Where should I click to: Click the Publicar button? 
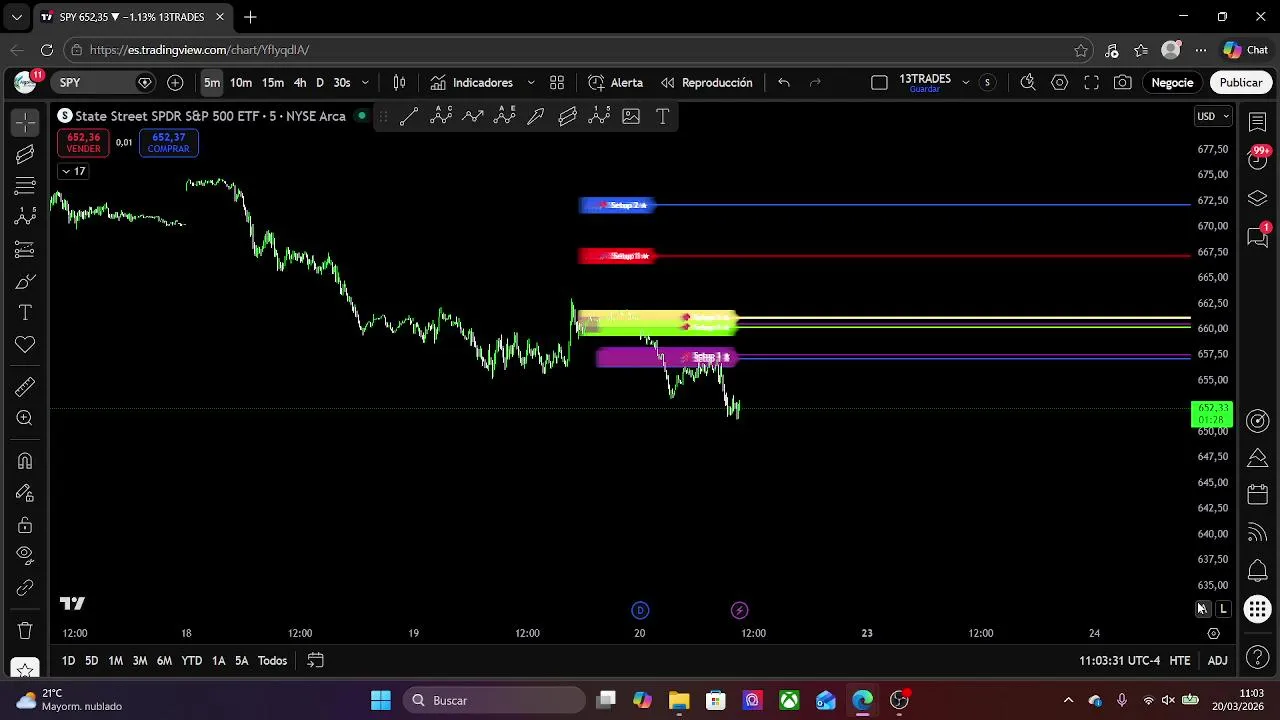coord(1241,83)
